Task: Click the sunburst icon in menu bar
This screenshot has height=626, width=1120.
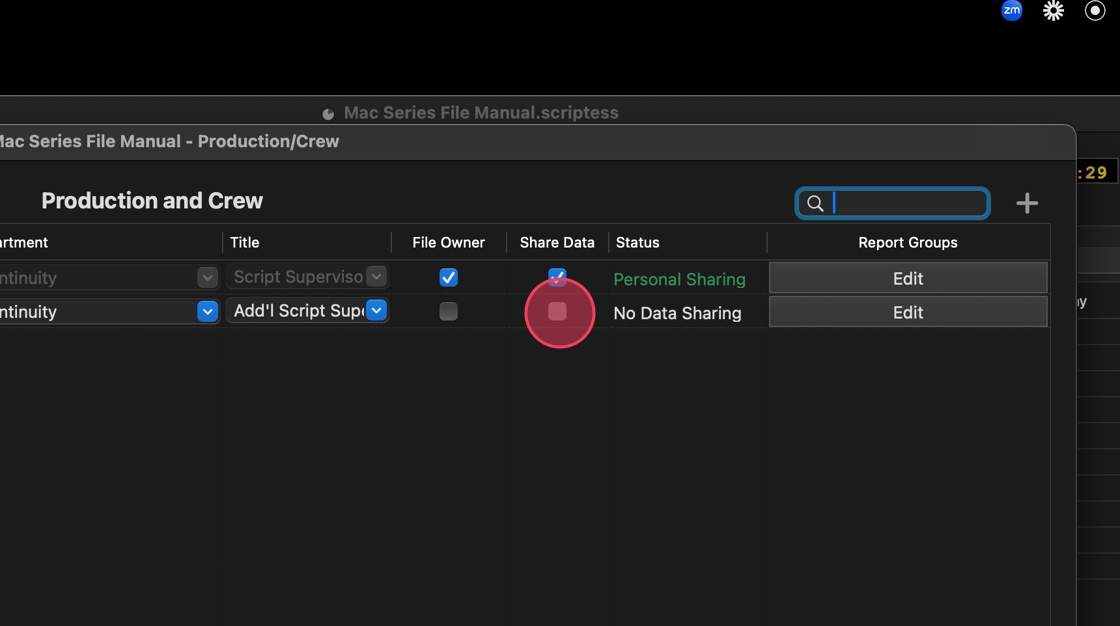Action: tap(1053, 11)
